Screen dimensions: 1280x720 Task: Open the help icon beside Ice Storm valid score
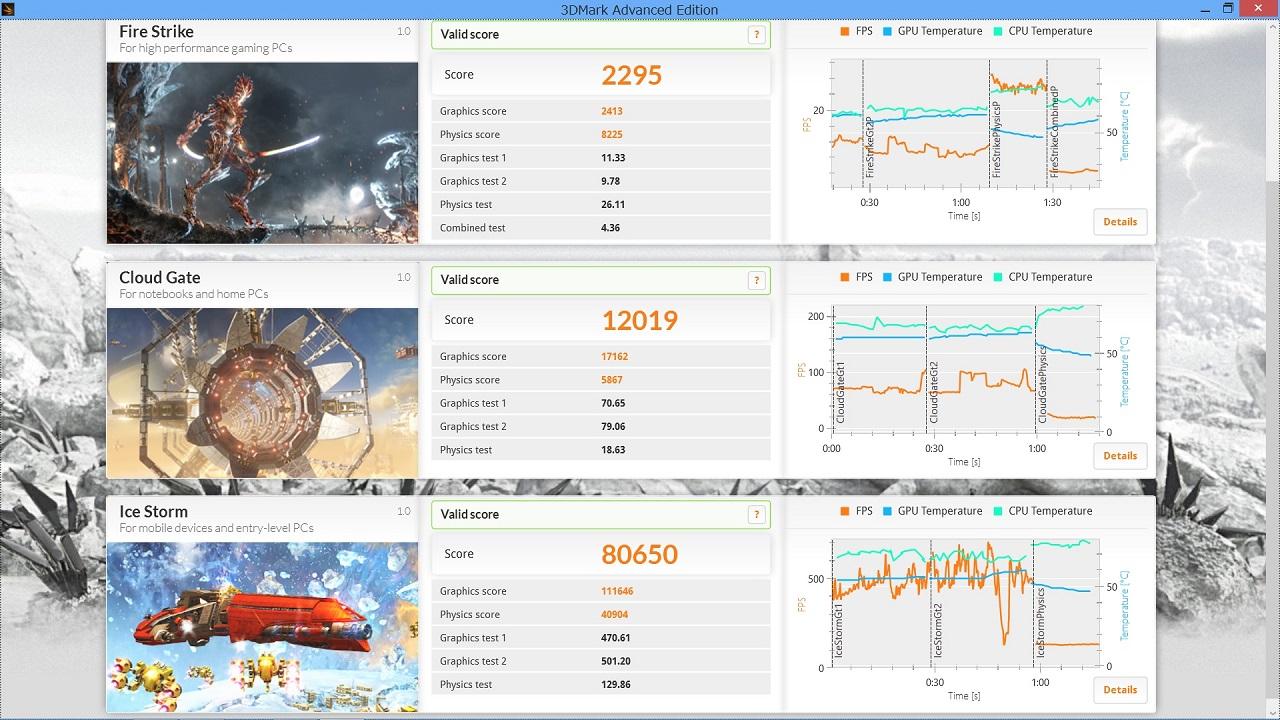[x=757, y=515]
